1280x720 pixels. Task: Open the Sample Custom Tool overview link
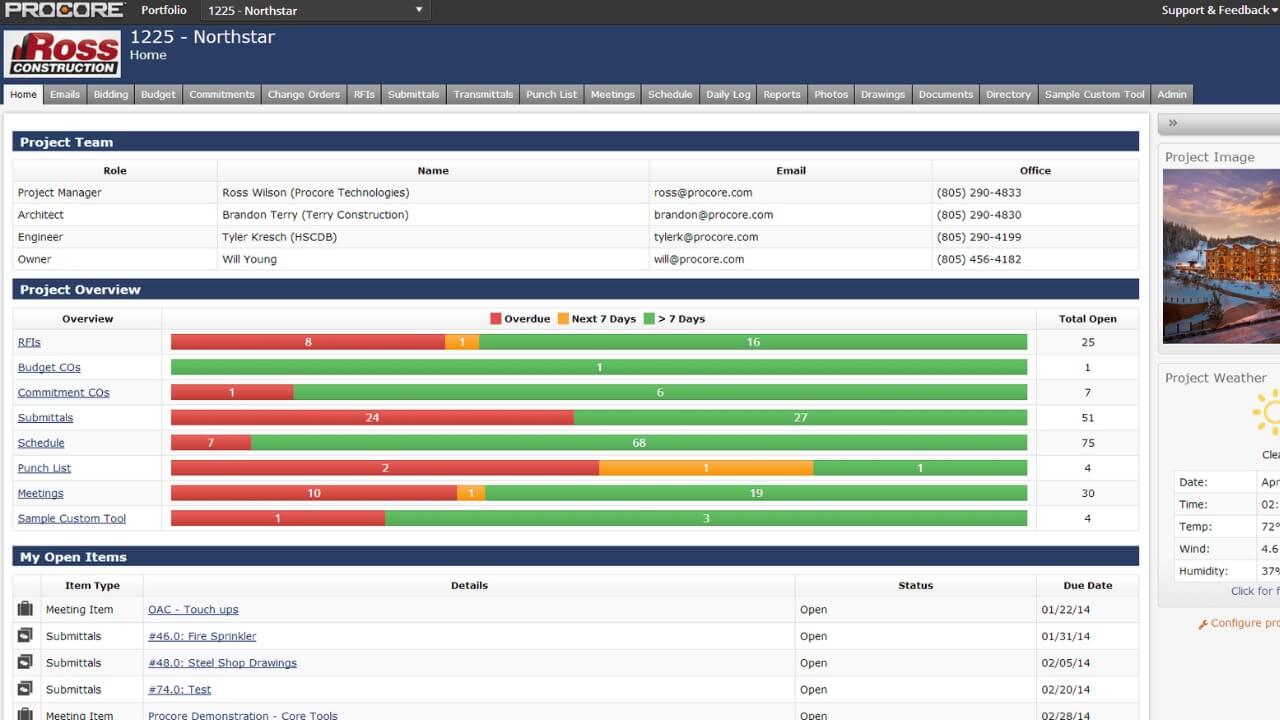pyautogui.click(x=72, y=518)
